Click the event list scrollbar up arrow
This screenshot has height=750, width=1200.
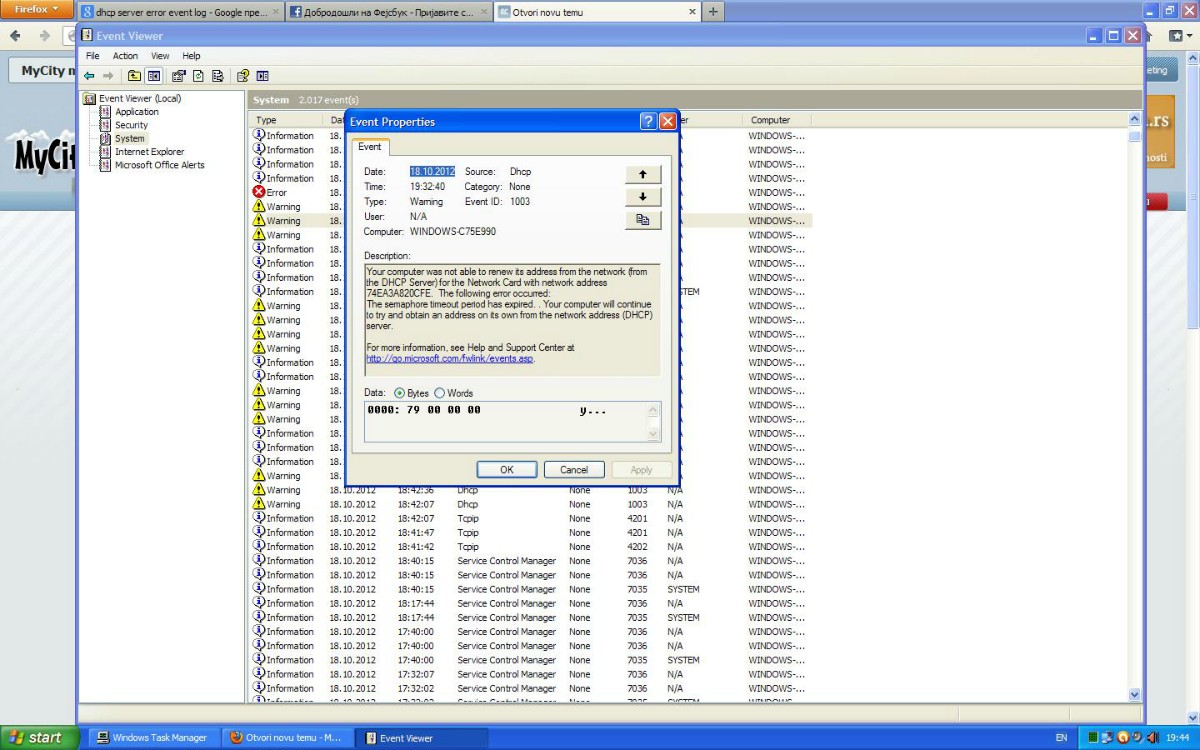(1134, 120)
